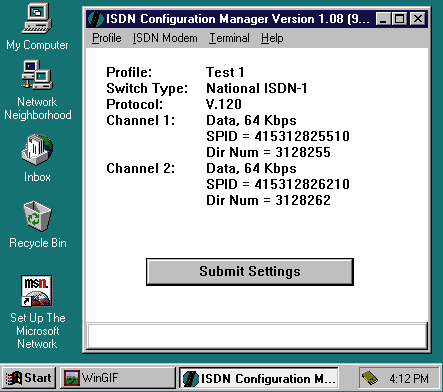Open the Windows Start button
This screenshot has width=443, height=392.
tap(29, 378)
